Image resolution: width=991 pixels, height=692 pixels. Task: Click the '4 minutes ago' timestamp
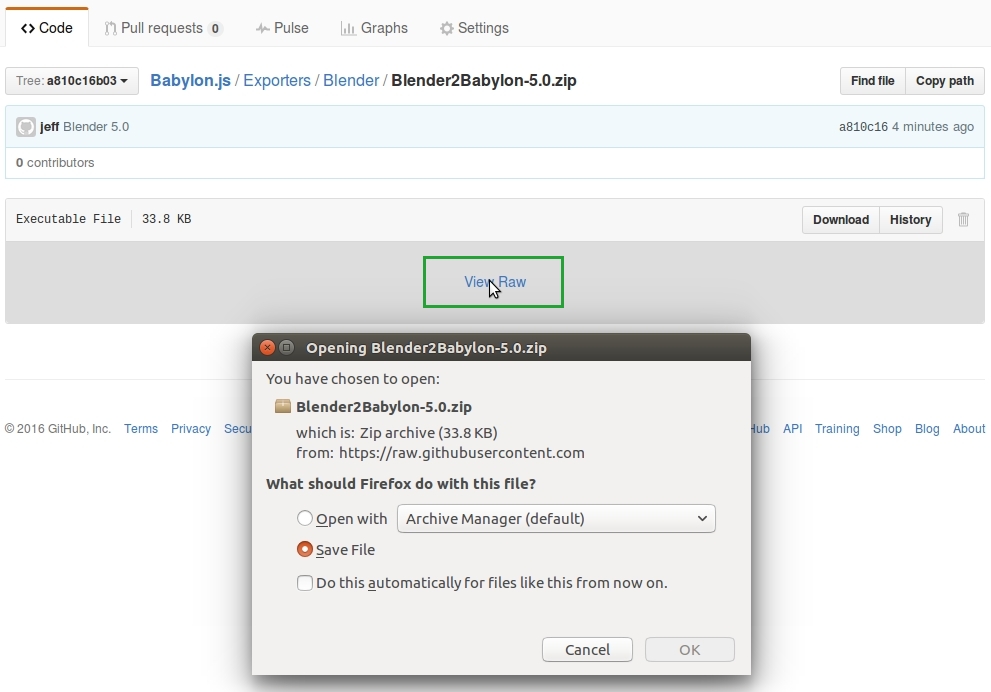(933, 127)
